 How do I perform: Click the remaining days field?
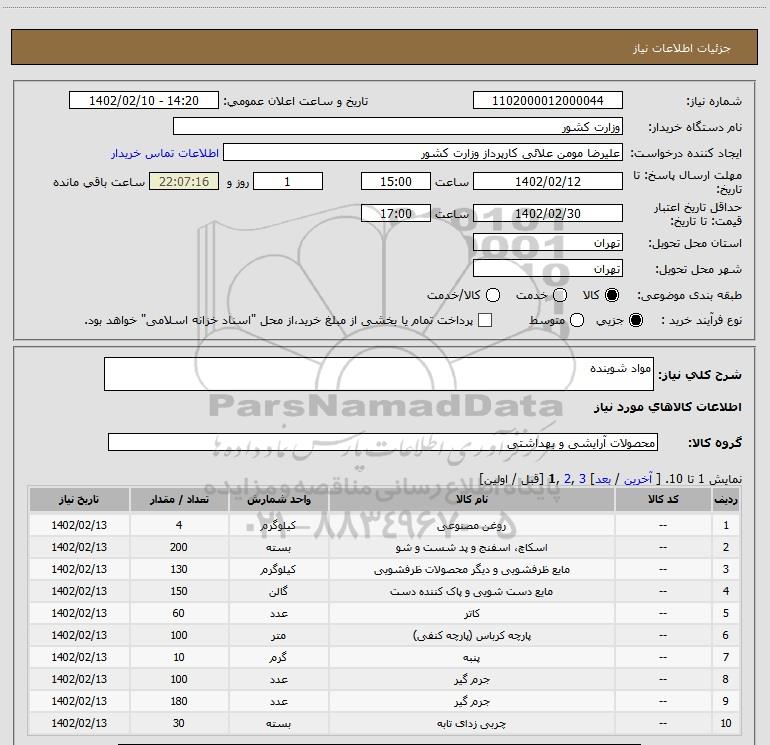coord(288,181)
